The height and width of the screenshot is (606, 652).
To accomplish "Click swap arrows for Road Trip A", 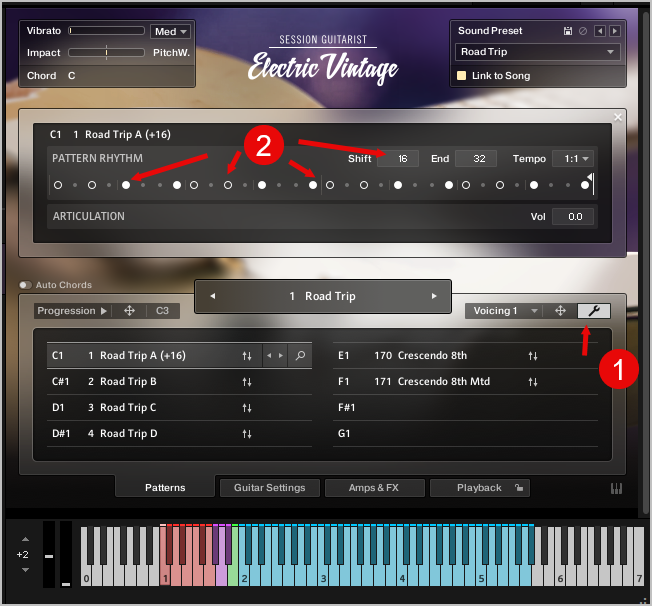I will pos(247,356).
